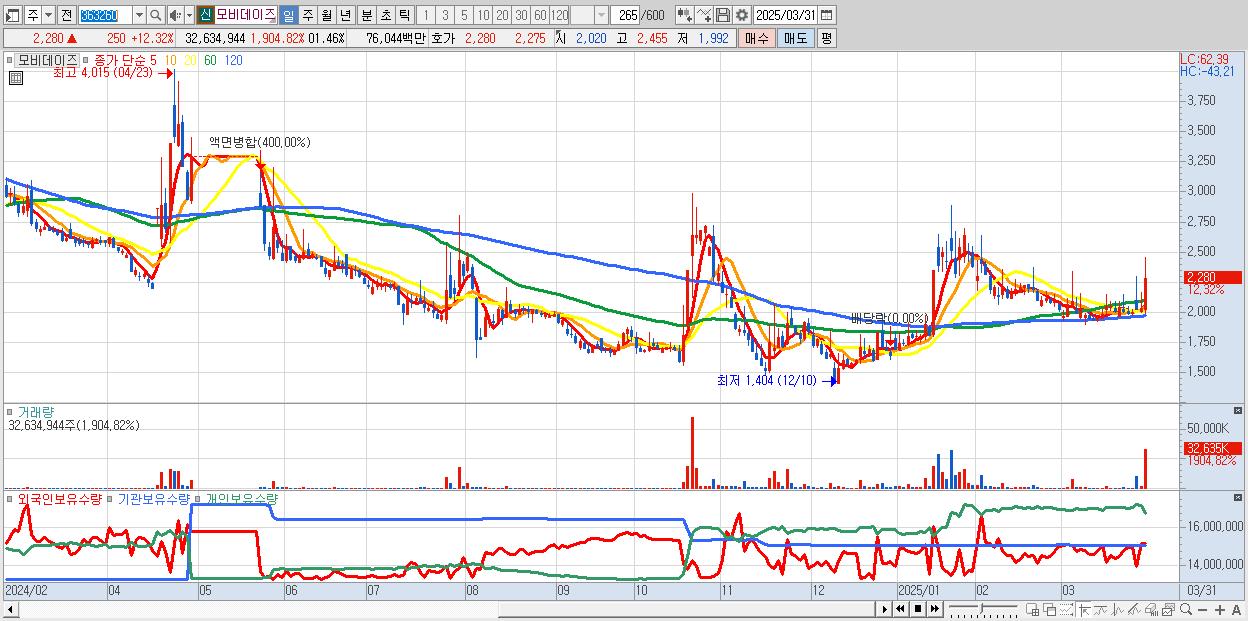This screenshot has width=1248, height=621.
Task: Click the bottom zoom slider handle
Action: coord(981,609)
